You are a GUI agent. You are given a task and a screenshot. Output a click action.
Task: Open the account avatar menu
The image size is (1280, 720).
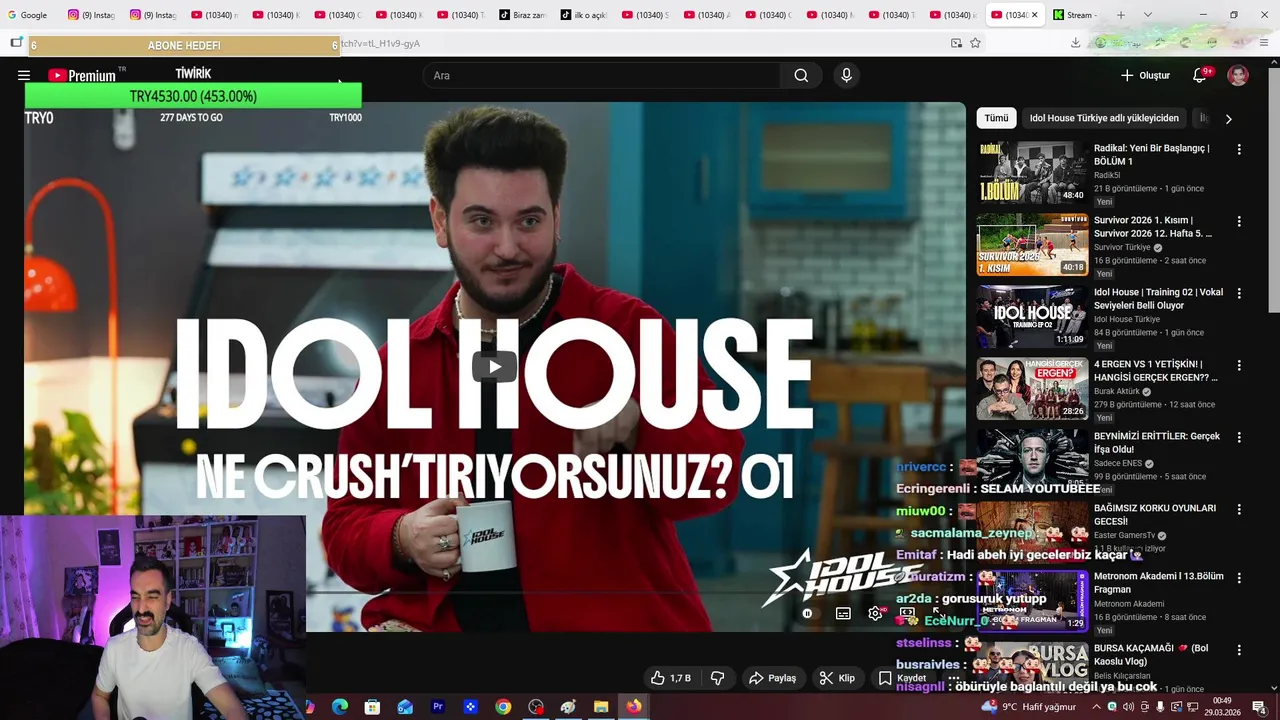tap(1238, 75)
